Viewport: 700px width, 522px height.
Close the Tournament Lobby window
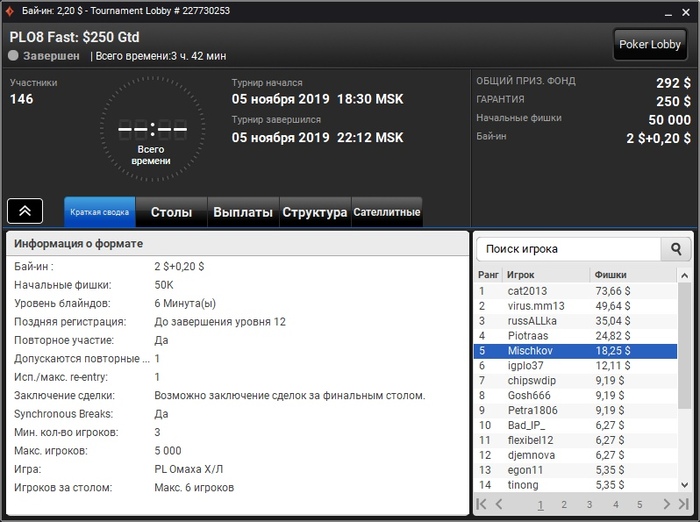click(686, 13)
